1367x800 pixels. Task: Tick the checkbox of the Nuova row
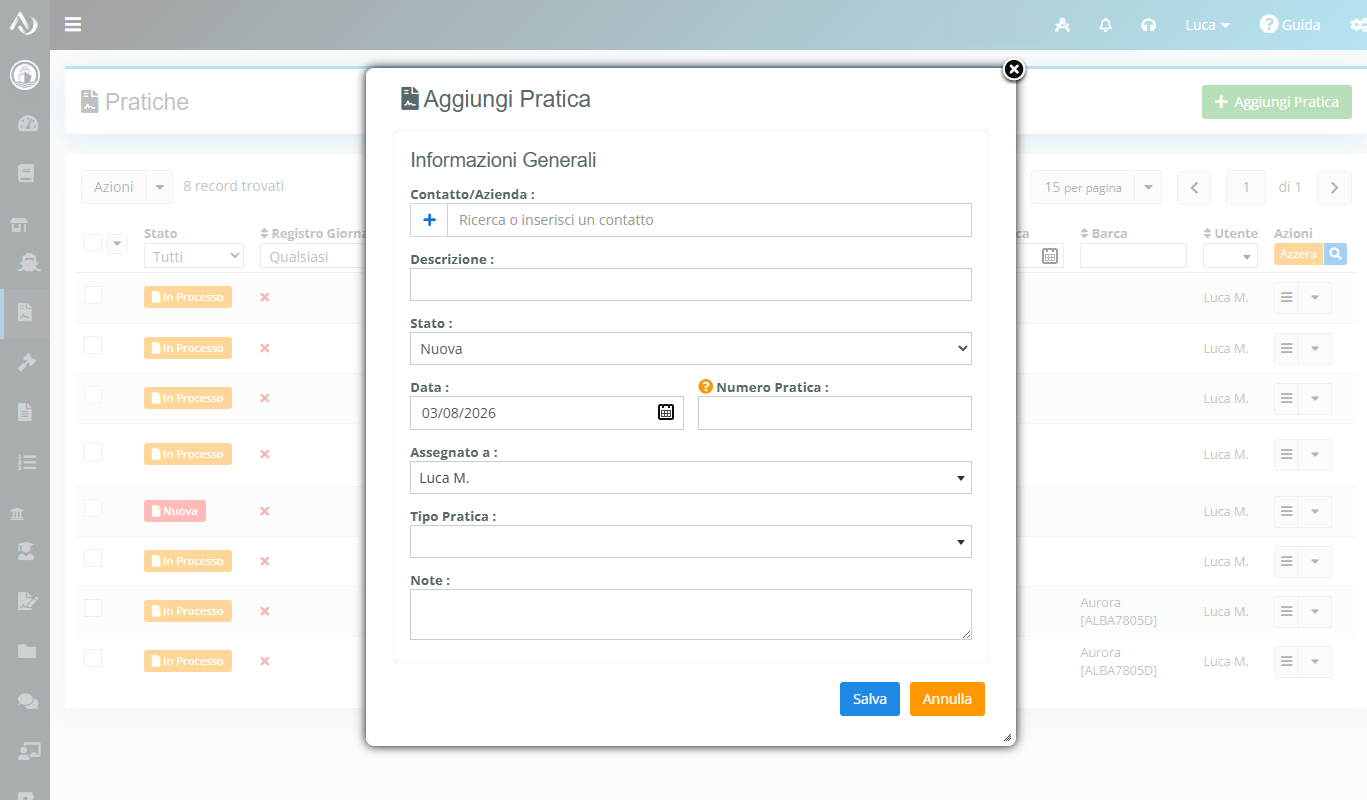click(93, 508)
